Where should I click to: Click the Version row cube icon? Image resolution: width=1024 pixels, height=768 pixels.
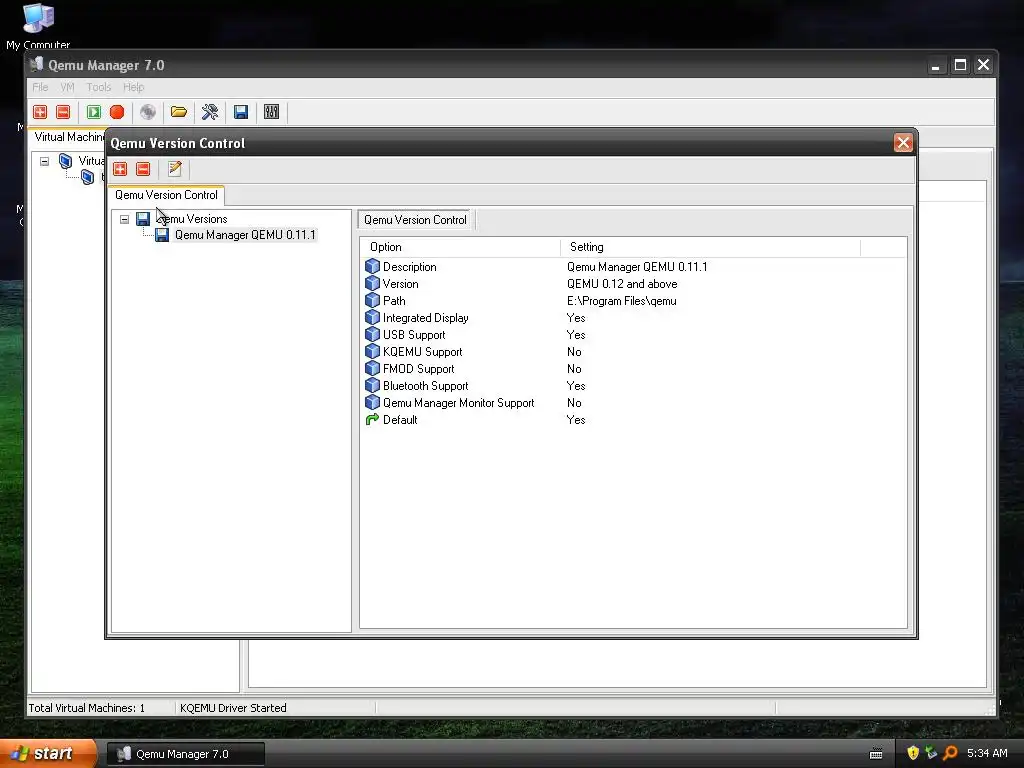pos(372,283)
